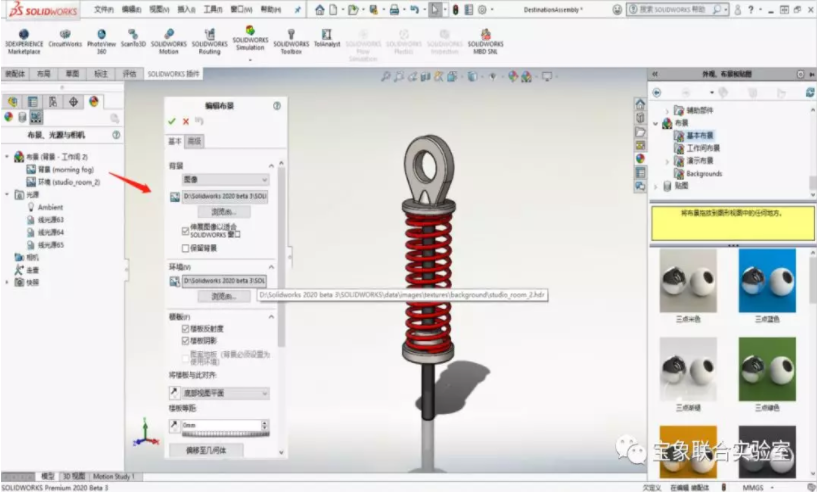Toggle the keep background checkbox
The height and width of the screenshot is (499, 817).
pos(185,248)
